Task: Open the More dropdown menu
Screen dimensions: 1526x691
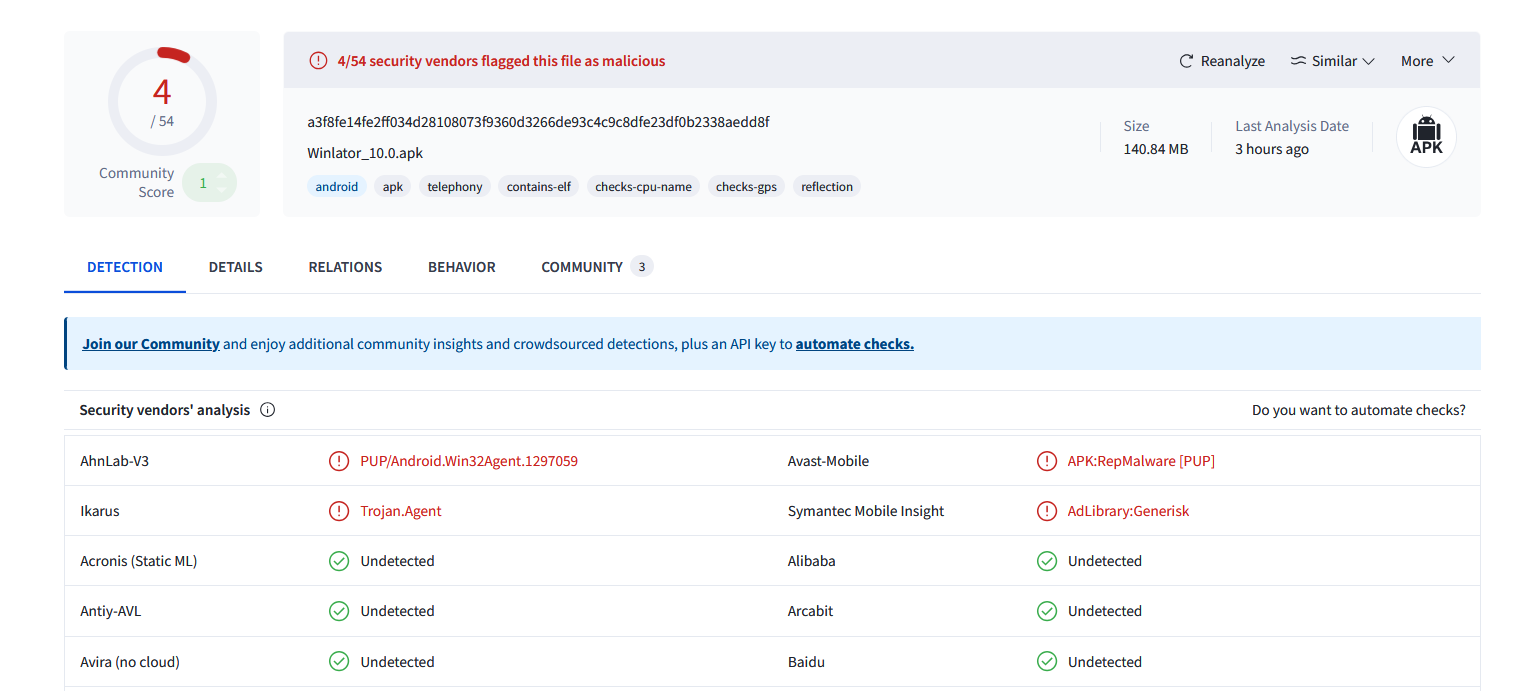Action: pos(1427,61)
